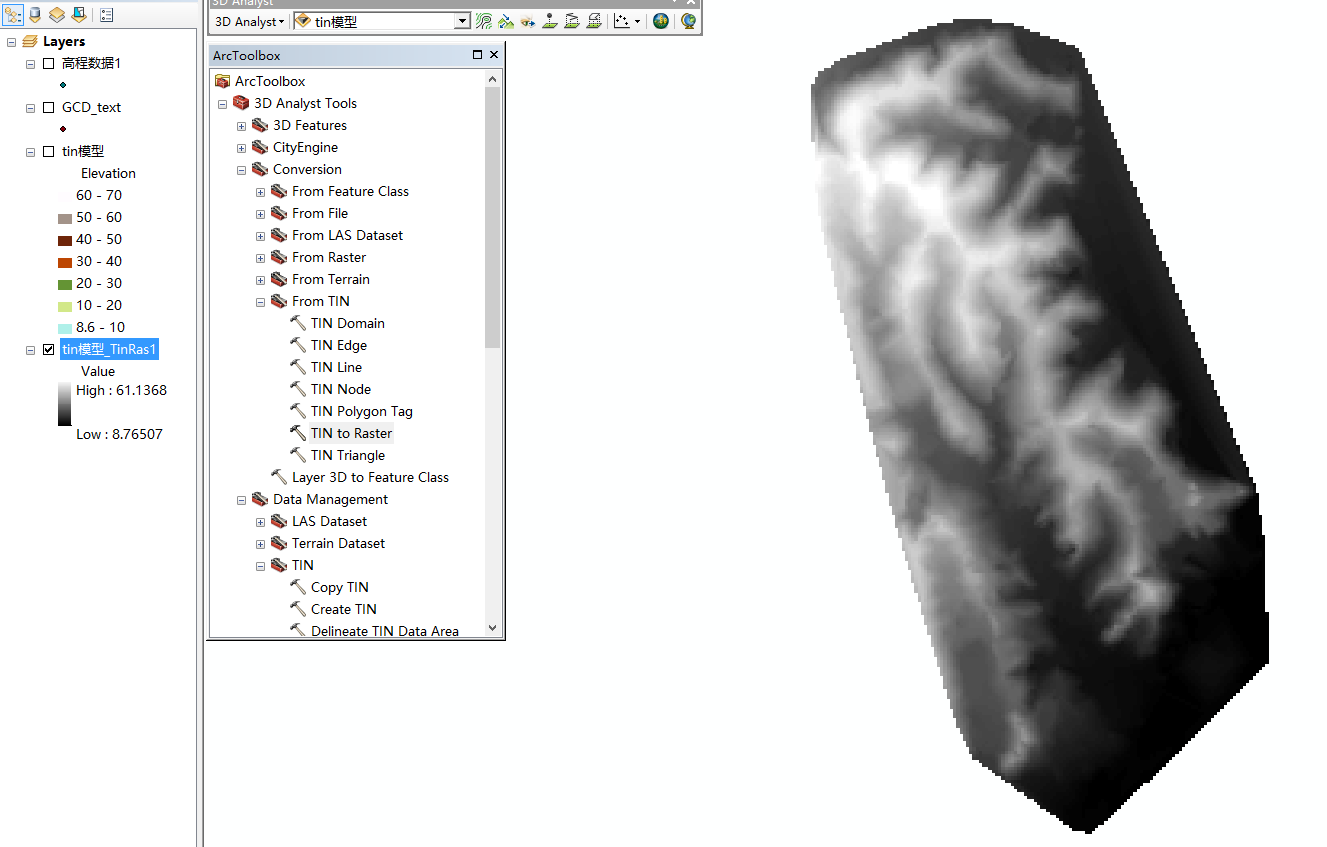
Task: Enable the 高程数据1 layer checkbox
Action: [x=48, y=63]
